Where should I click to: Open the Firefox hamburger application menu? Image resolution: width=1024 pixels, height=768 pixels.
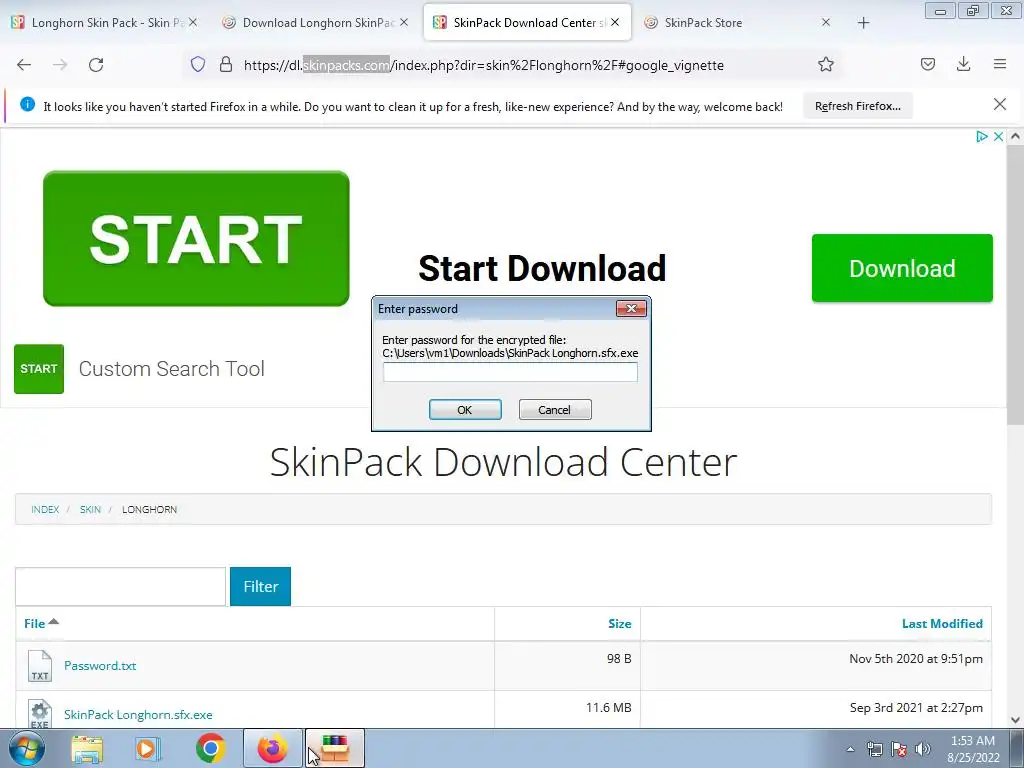(x=1000, y=64)
